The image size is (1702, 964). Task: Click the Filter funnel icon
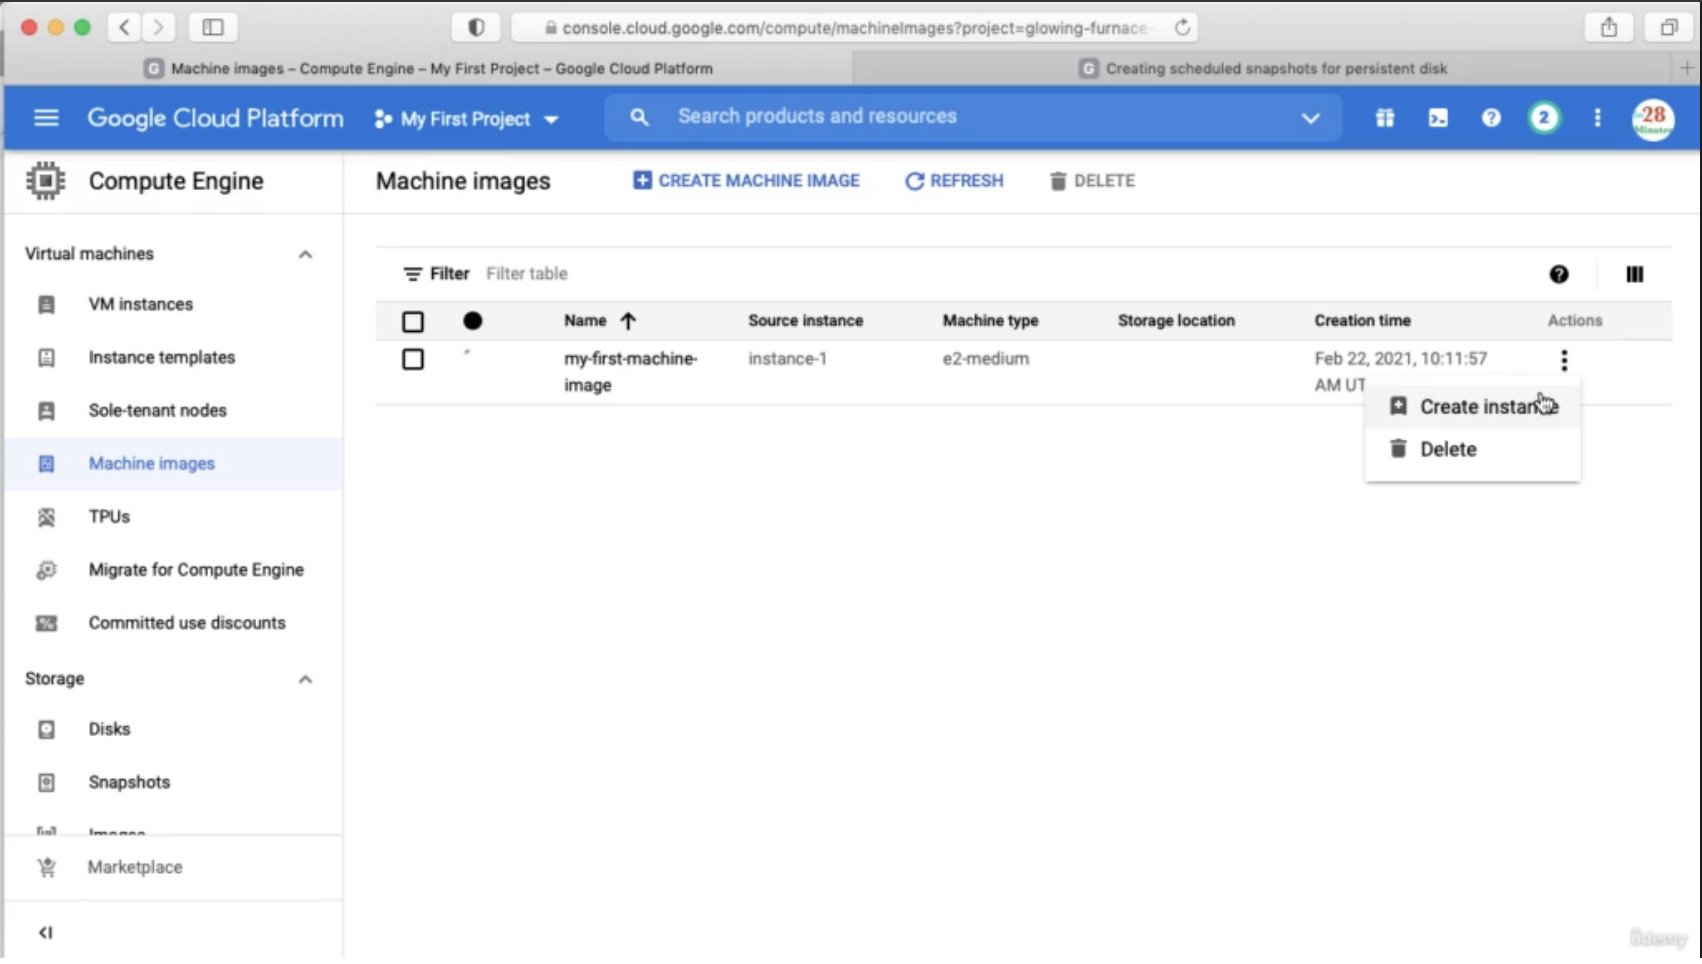click(412, 274)
